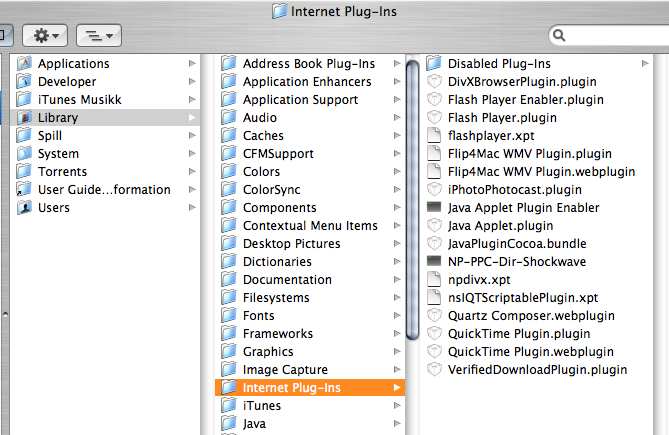
Task: Expand the Audio folder arrow
Action: 397,117
